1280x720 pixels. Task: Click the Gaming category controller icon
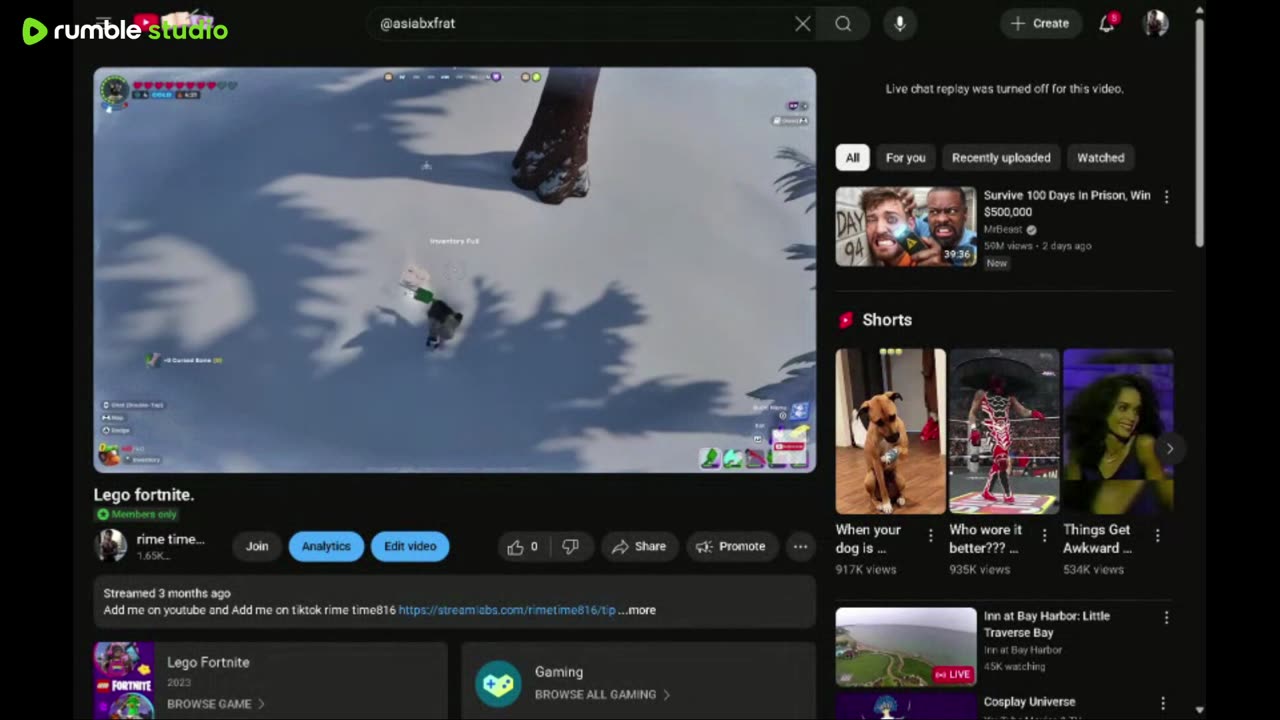click(498, 683)
